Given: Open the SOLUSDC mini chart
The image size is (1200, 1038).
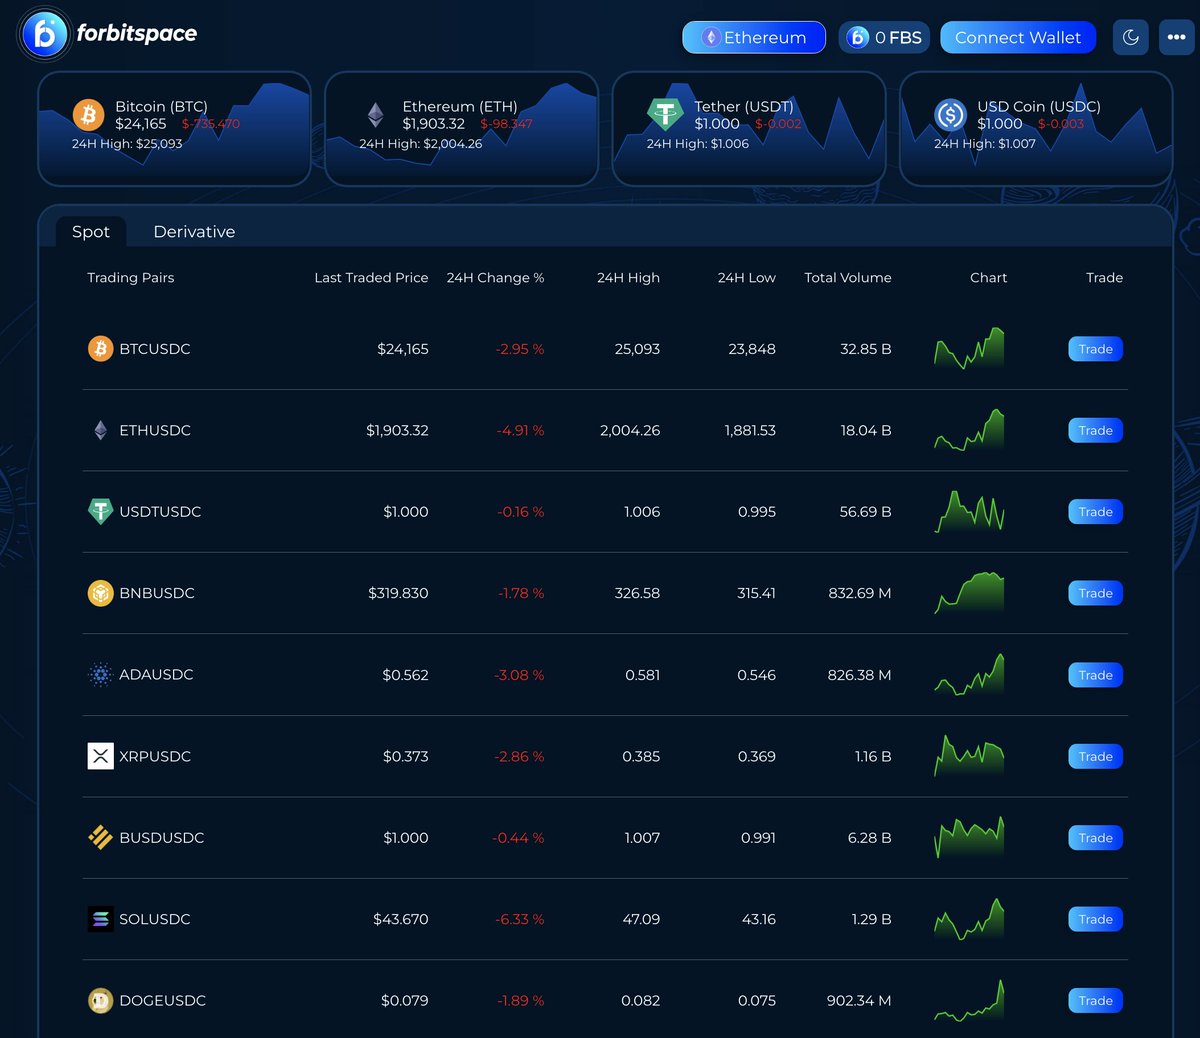Looking at the screenshot, I should (969, 919).
